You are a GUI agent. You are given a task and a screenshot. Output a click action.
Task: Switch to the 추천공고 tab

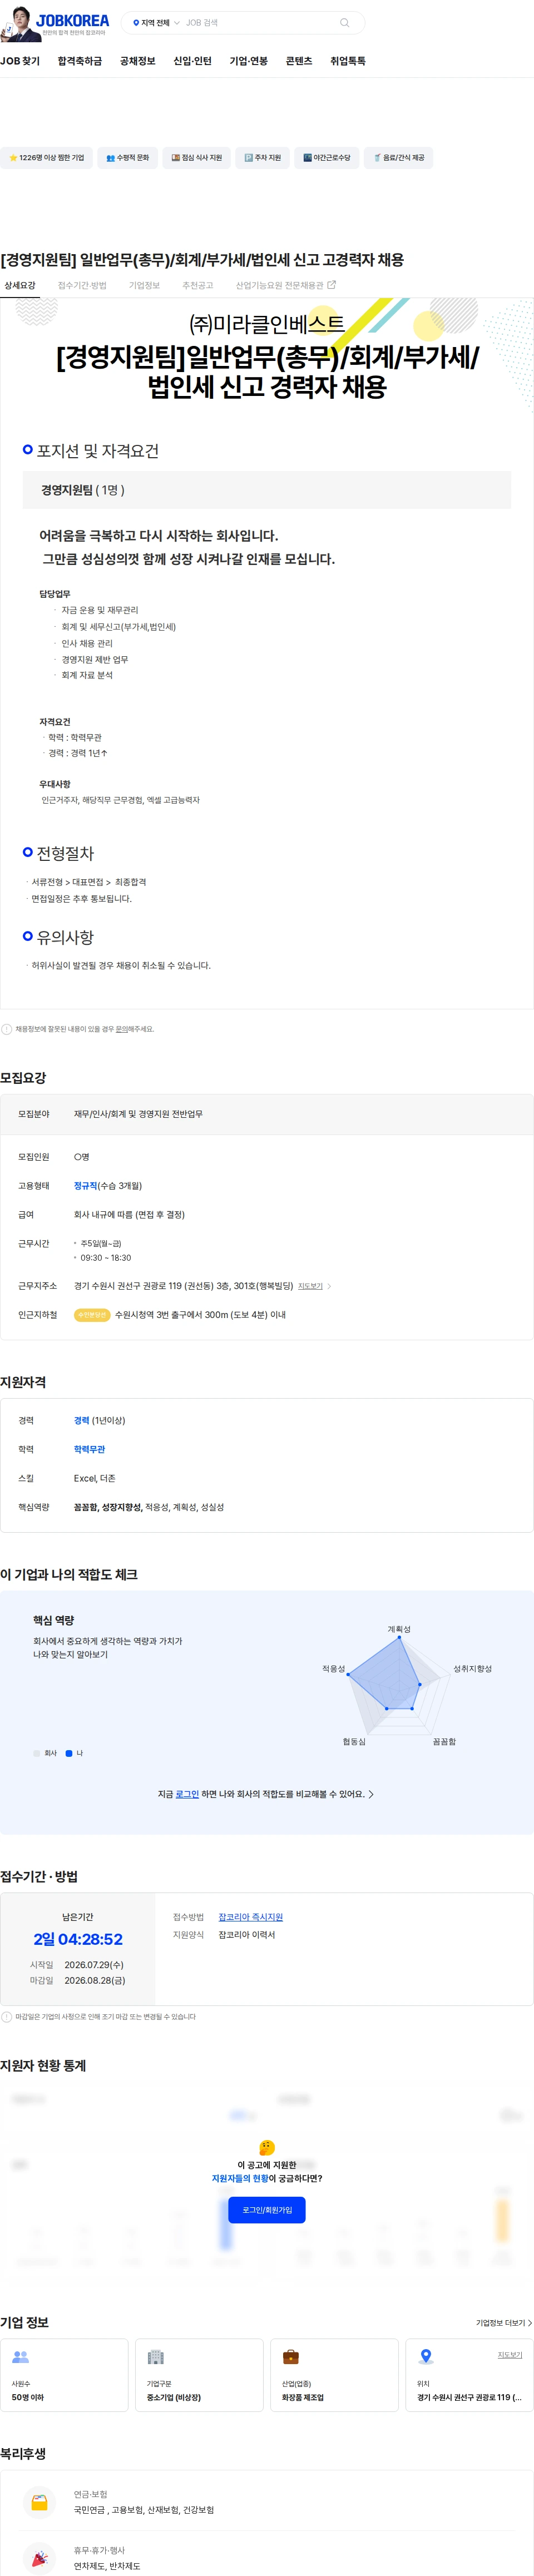[198, 286]
